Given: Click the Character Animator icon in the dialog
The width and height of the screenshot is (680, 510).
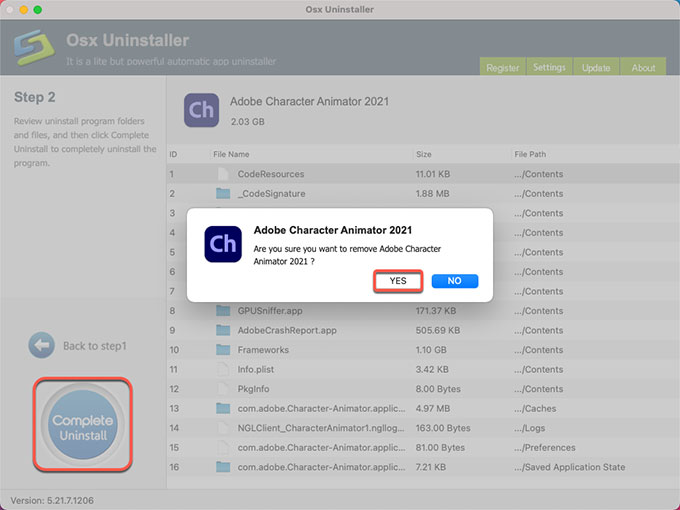Looking at the screenshot, I should click(x=223, y=244).
